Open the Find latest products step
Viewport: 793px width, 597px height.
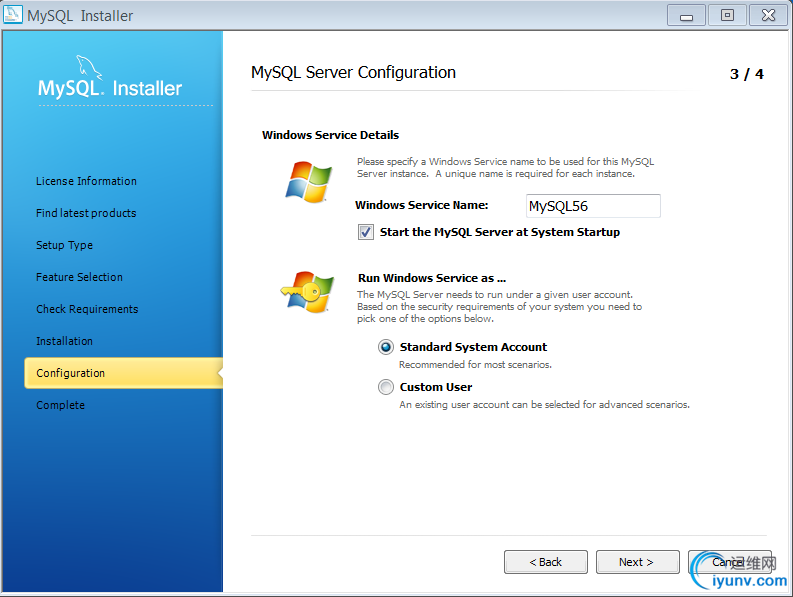point(86,213)
